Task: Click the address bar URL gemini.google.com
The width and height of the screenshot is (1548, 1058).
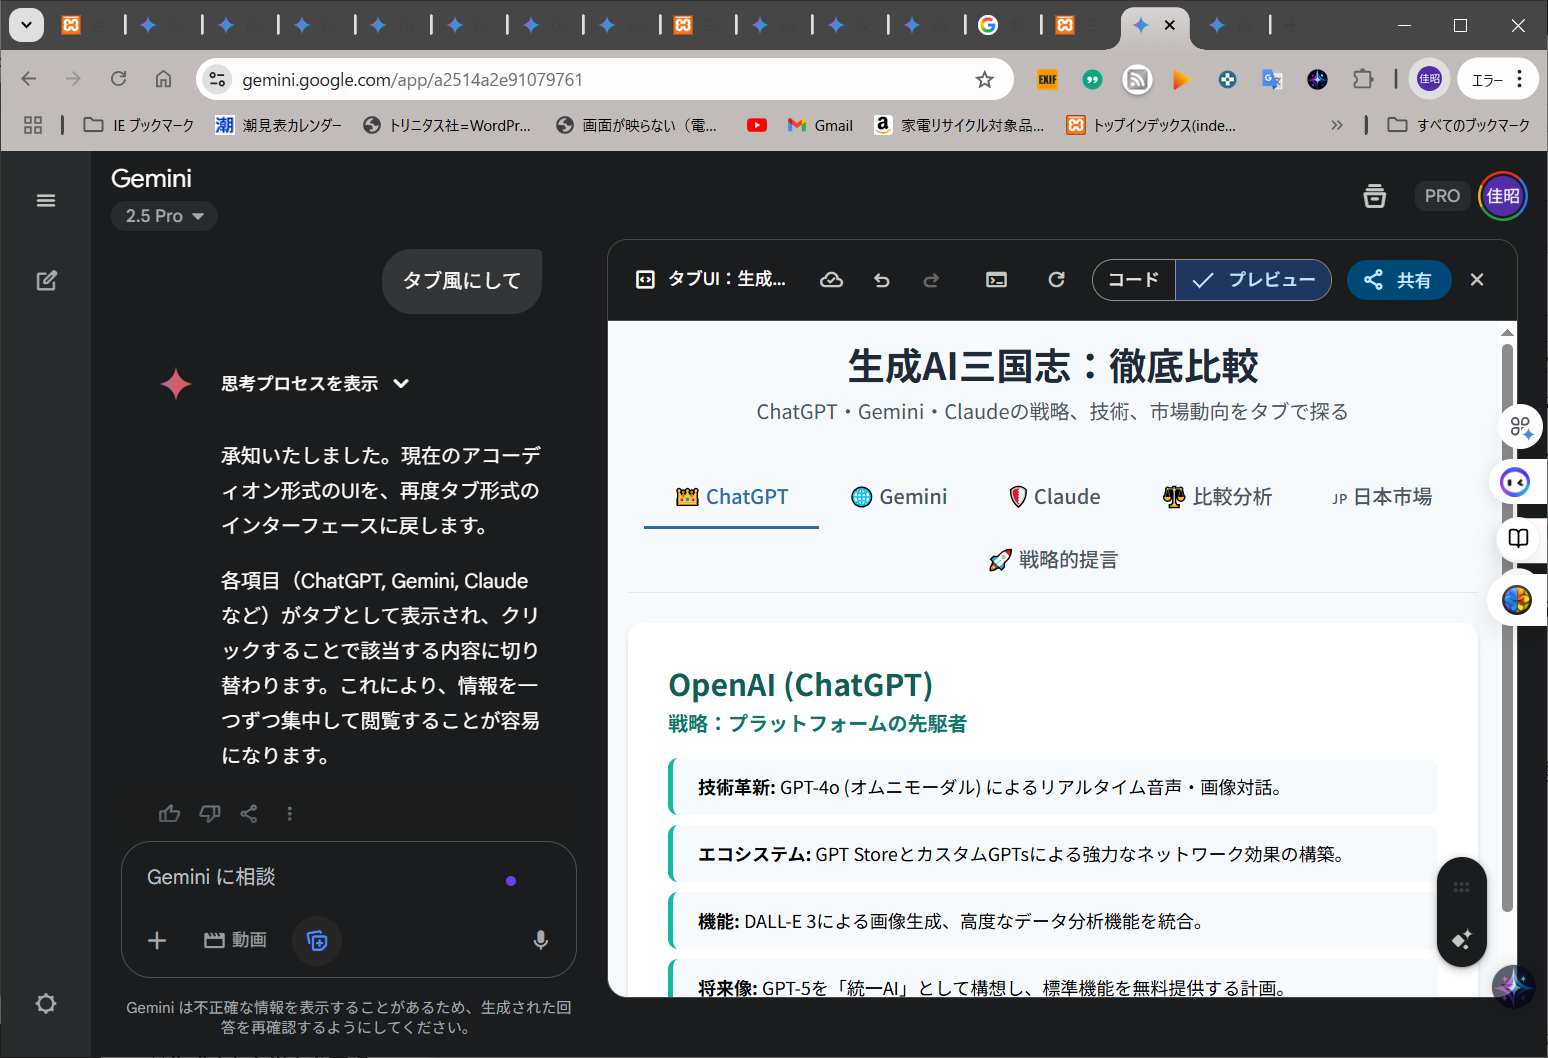Action: point(412,79)
